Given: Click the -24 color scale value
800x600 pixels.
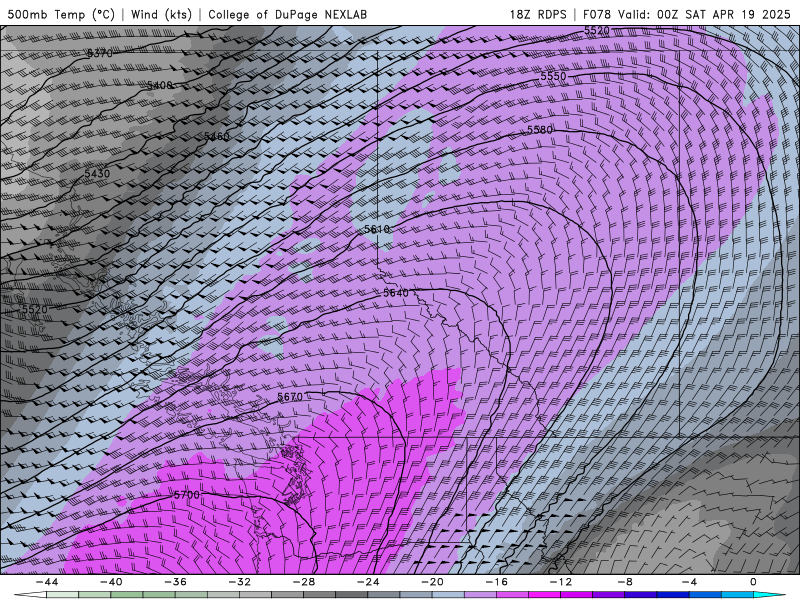Looking at the screenshot, I should pos(368,582).
